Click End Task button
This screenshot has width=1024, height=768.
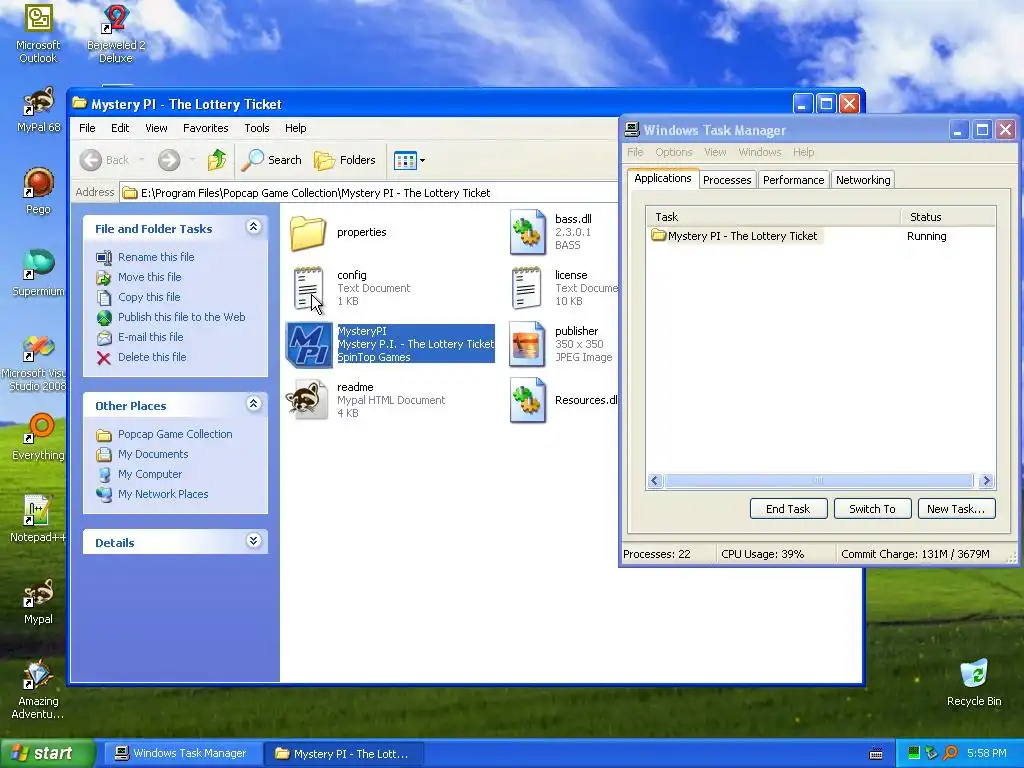788,509
